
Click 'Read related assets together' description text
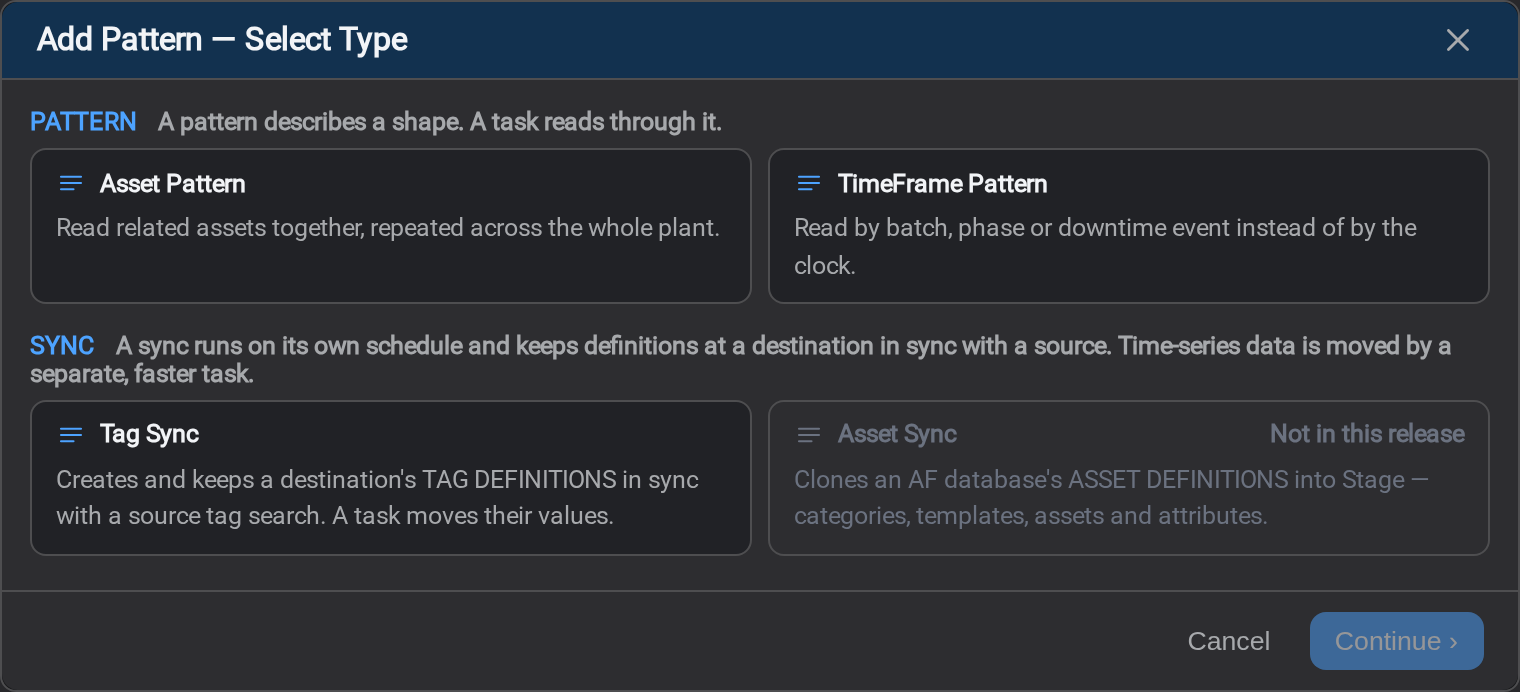coord(388,228)
